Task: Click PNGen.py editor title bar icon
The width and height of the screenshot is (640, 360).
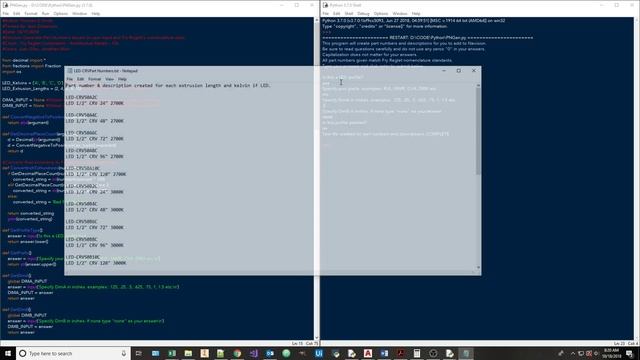Action: point(5,5)
